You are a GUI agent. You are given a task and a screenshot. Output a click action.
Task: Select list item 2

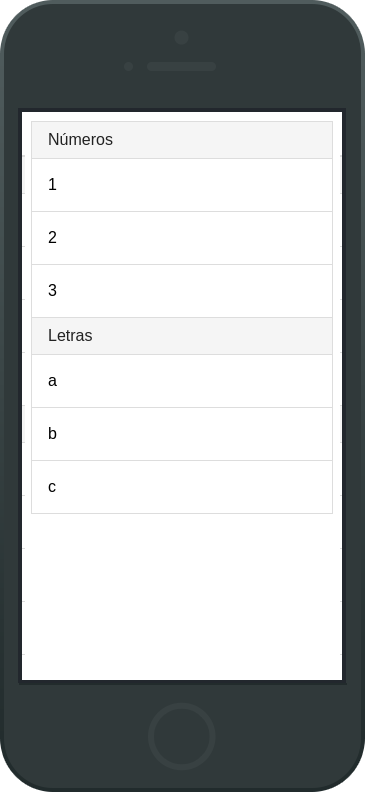[x=182, y=238]
